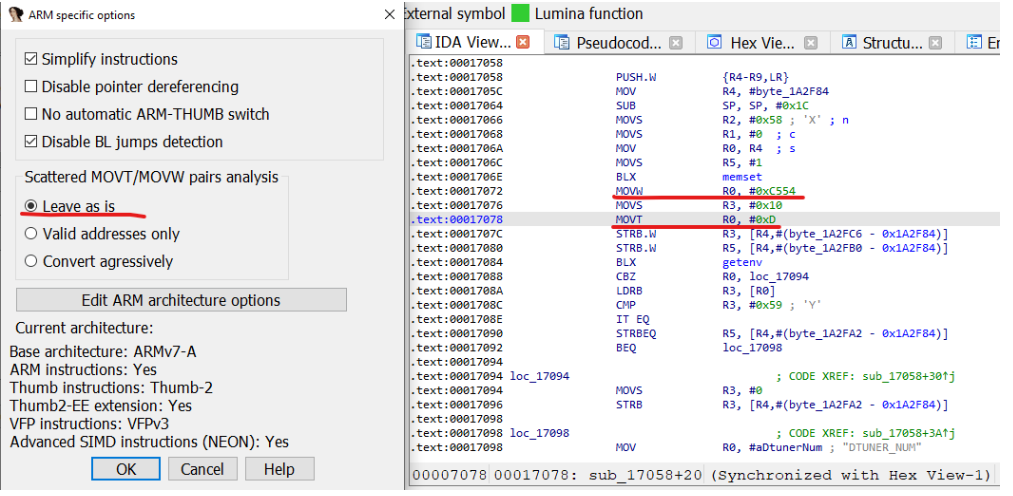The image size is (1013, 496).
Task: Cancel the ARM specific options dialog
Action: click(202, 469)
